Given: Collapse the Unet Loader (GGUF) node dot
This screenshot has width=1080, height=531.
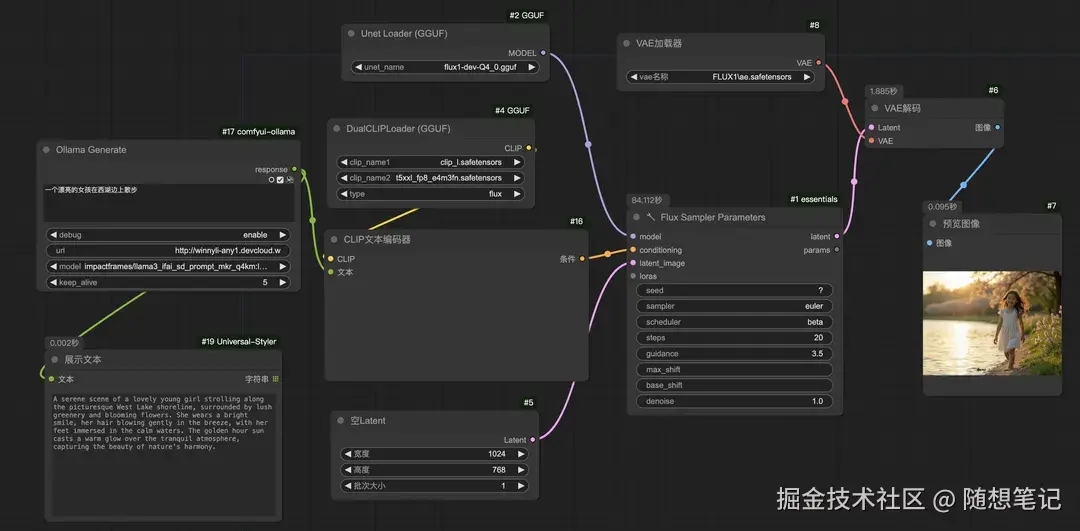Looking at the screenshot, I should click(351, 33).
